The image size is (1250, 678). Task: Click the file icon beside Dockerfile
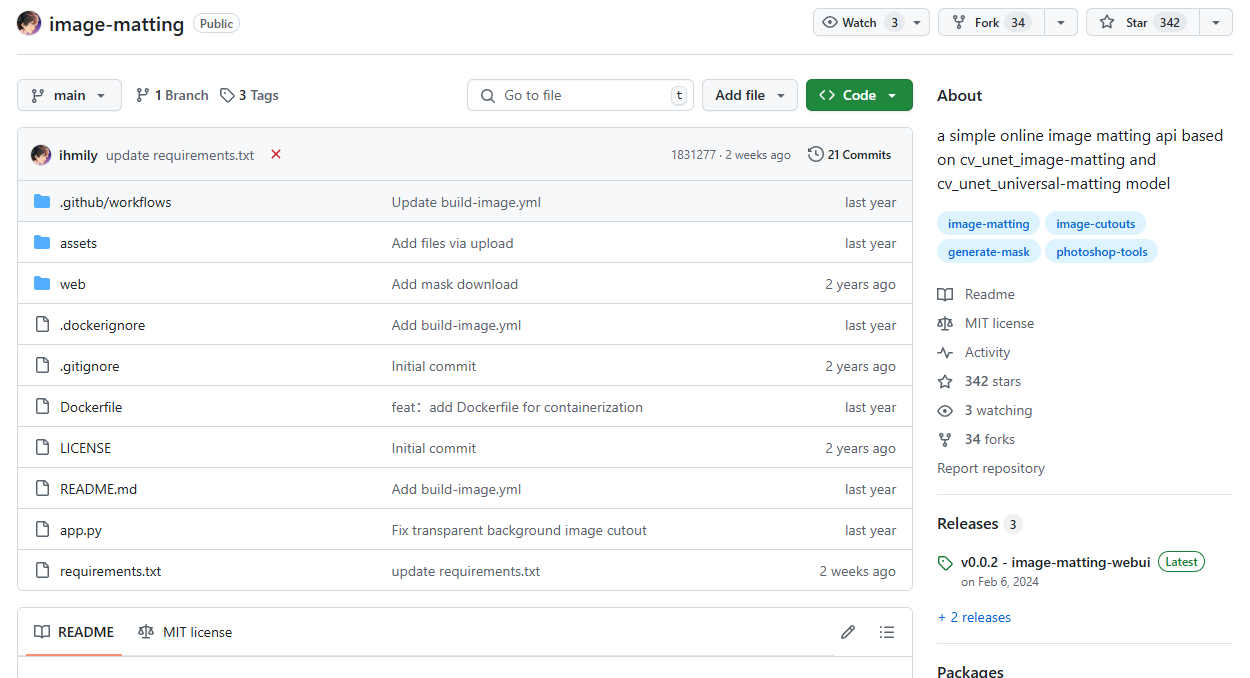click(42, 407)
